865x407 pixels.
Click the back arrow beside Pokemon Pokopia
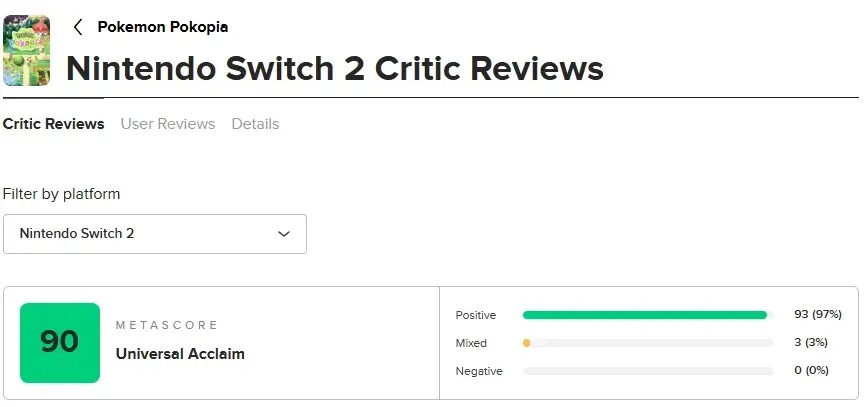click(x=78, y=26)
